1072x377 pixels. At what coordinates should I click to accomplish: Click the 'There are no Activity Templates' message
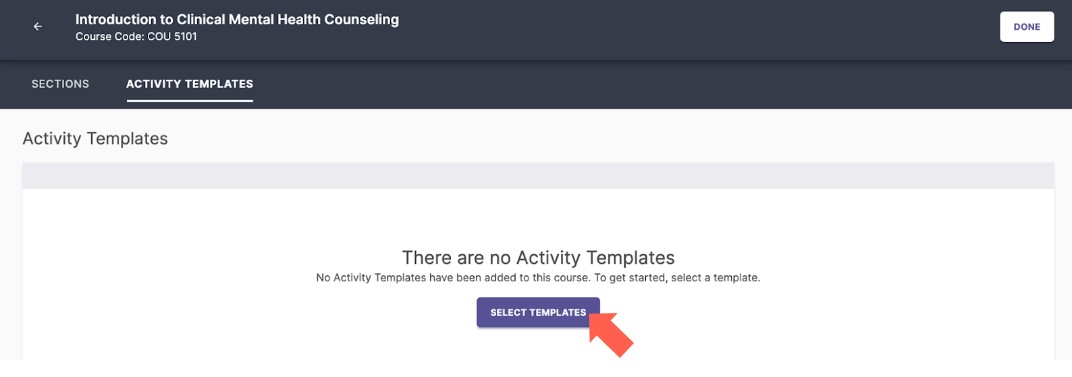(x=538, y=257)
